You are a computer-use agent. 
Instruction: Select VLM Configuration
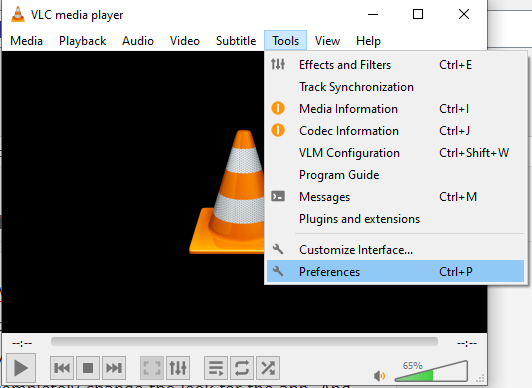pos(396,153)
